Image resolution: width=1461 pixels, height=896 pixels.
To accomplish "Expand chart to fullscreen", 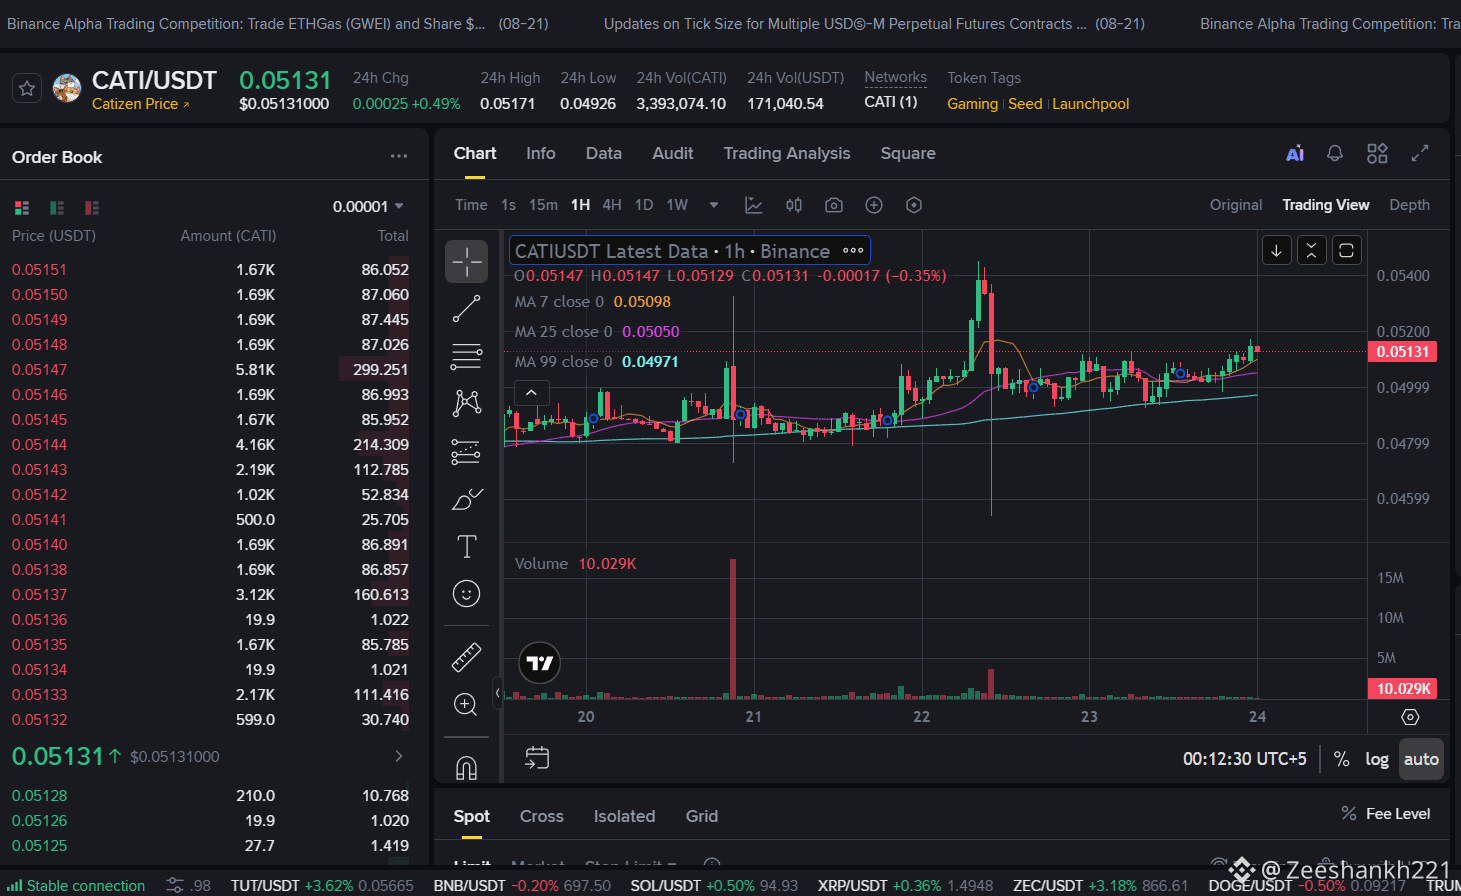I will pyautogui.click(x=1419, y=153).
